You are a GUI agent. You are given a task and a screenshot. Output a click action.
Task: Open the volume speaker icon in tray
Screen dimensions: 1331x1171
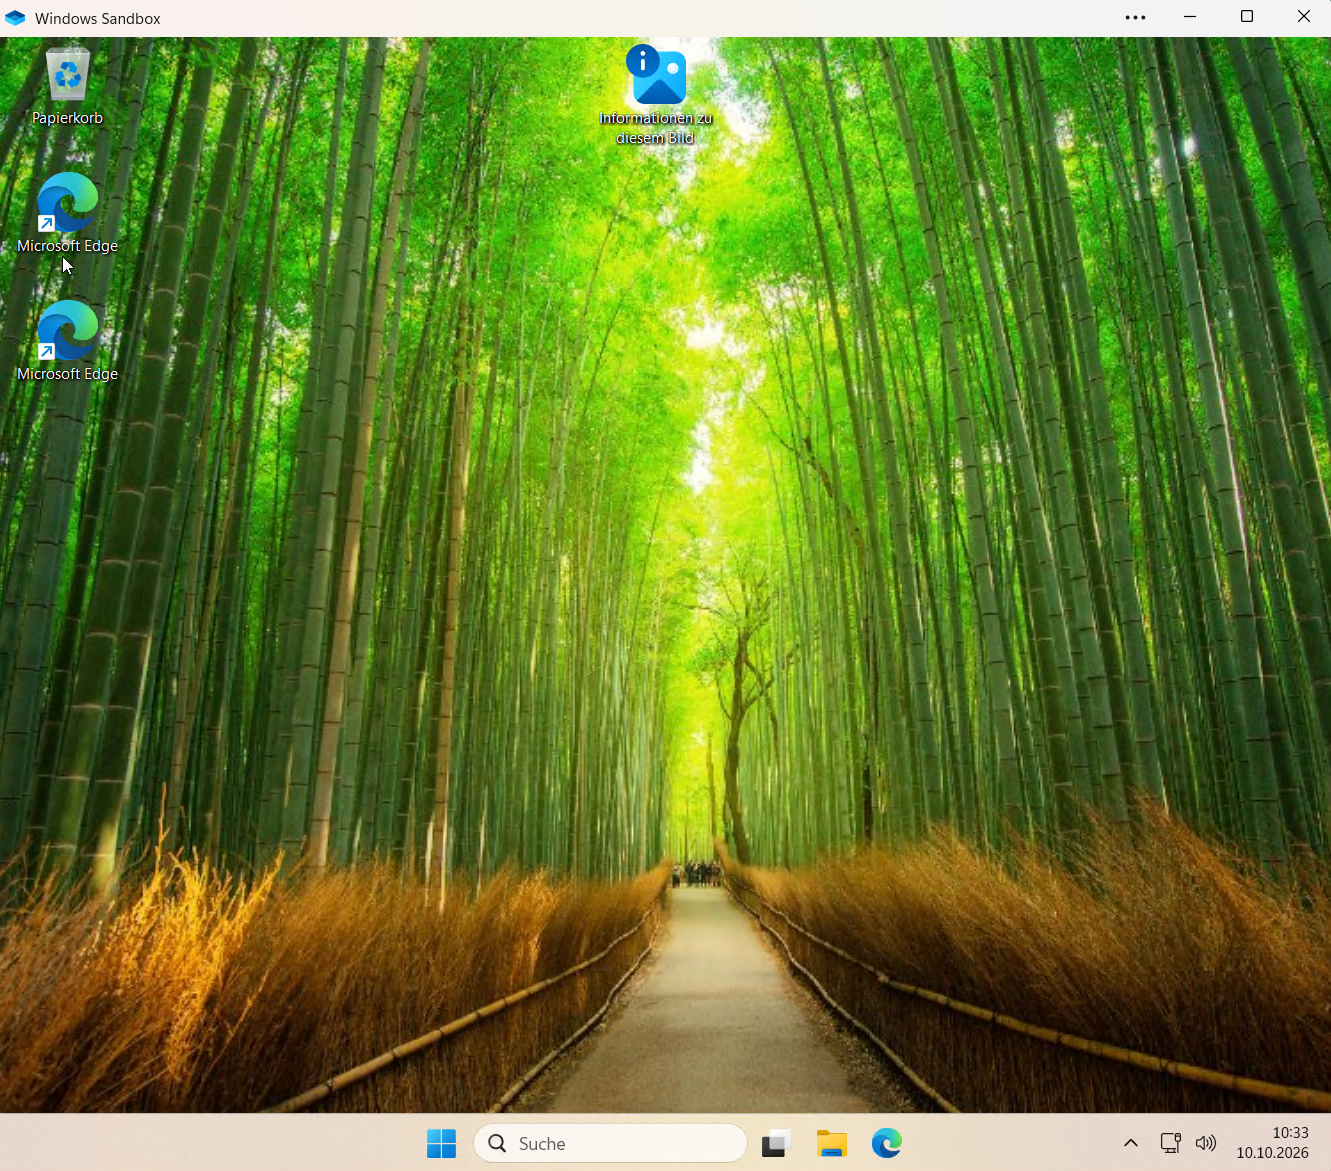pos(1206,1143)
